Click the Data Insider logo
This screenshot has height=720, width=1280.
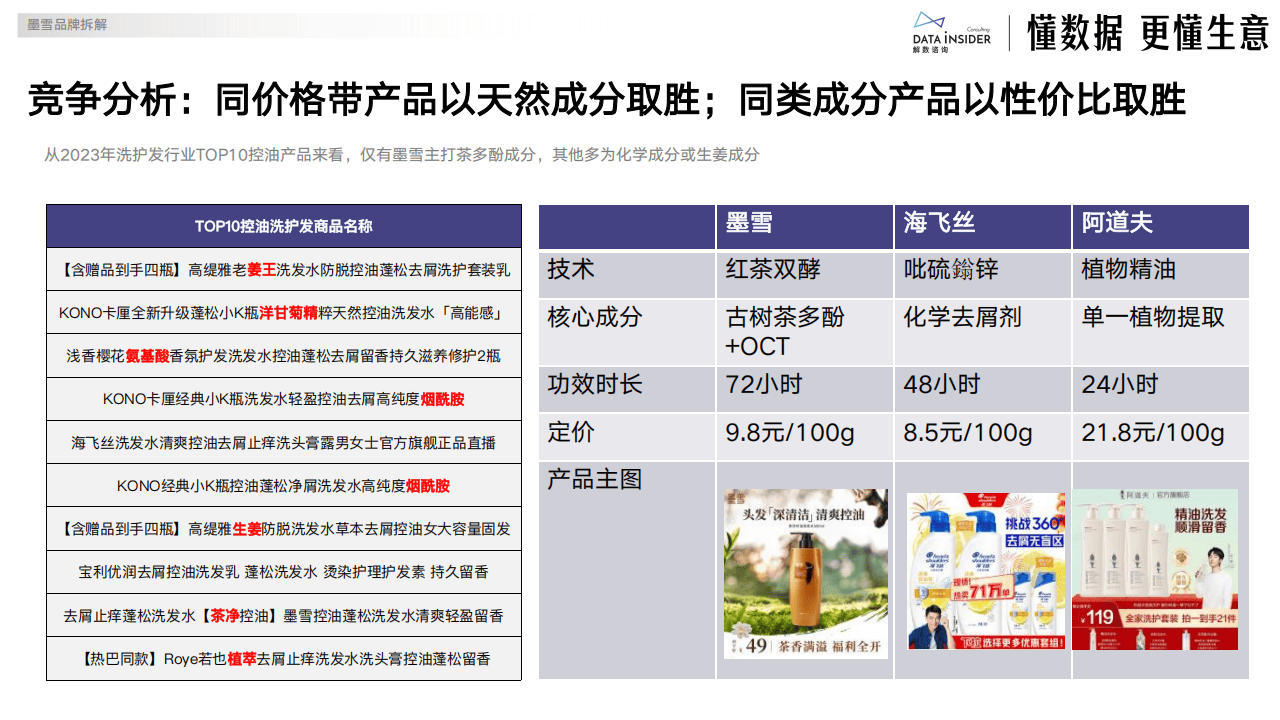(951, 32)
